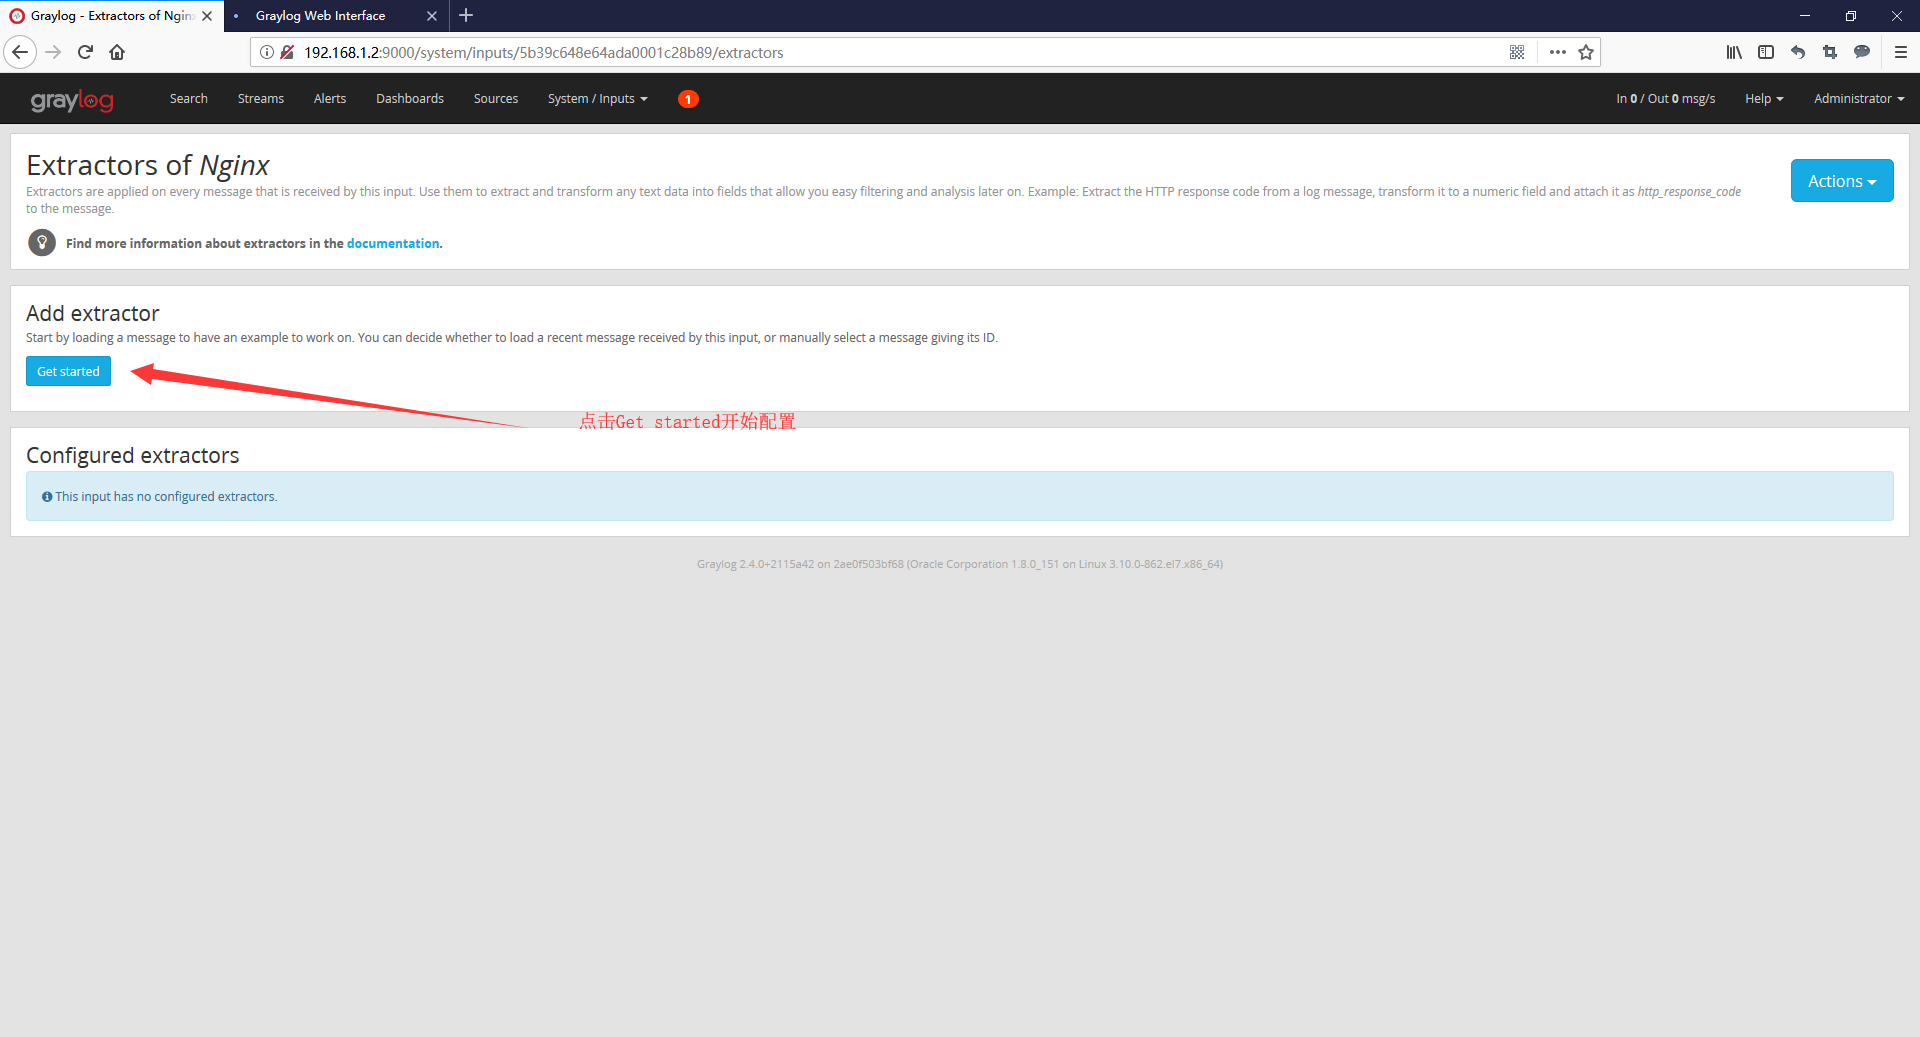This screenshot has width=1920, height=1037.
Task: Click Get started to add extractor
Action: [x=68, y=371]
